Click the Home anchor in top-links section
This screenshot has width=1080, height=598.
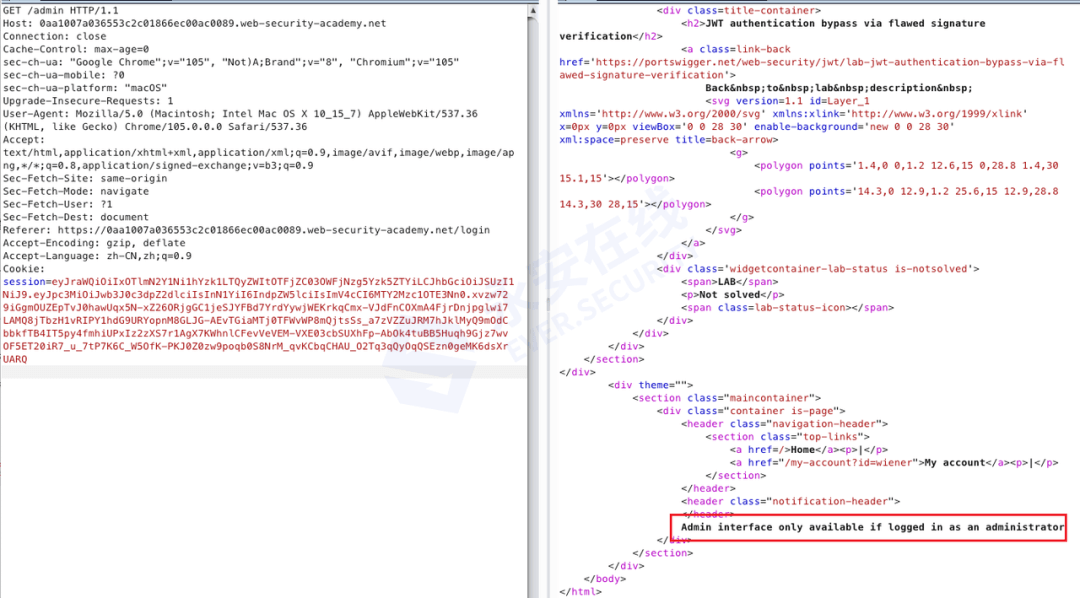[803, 449]
